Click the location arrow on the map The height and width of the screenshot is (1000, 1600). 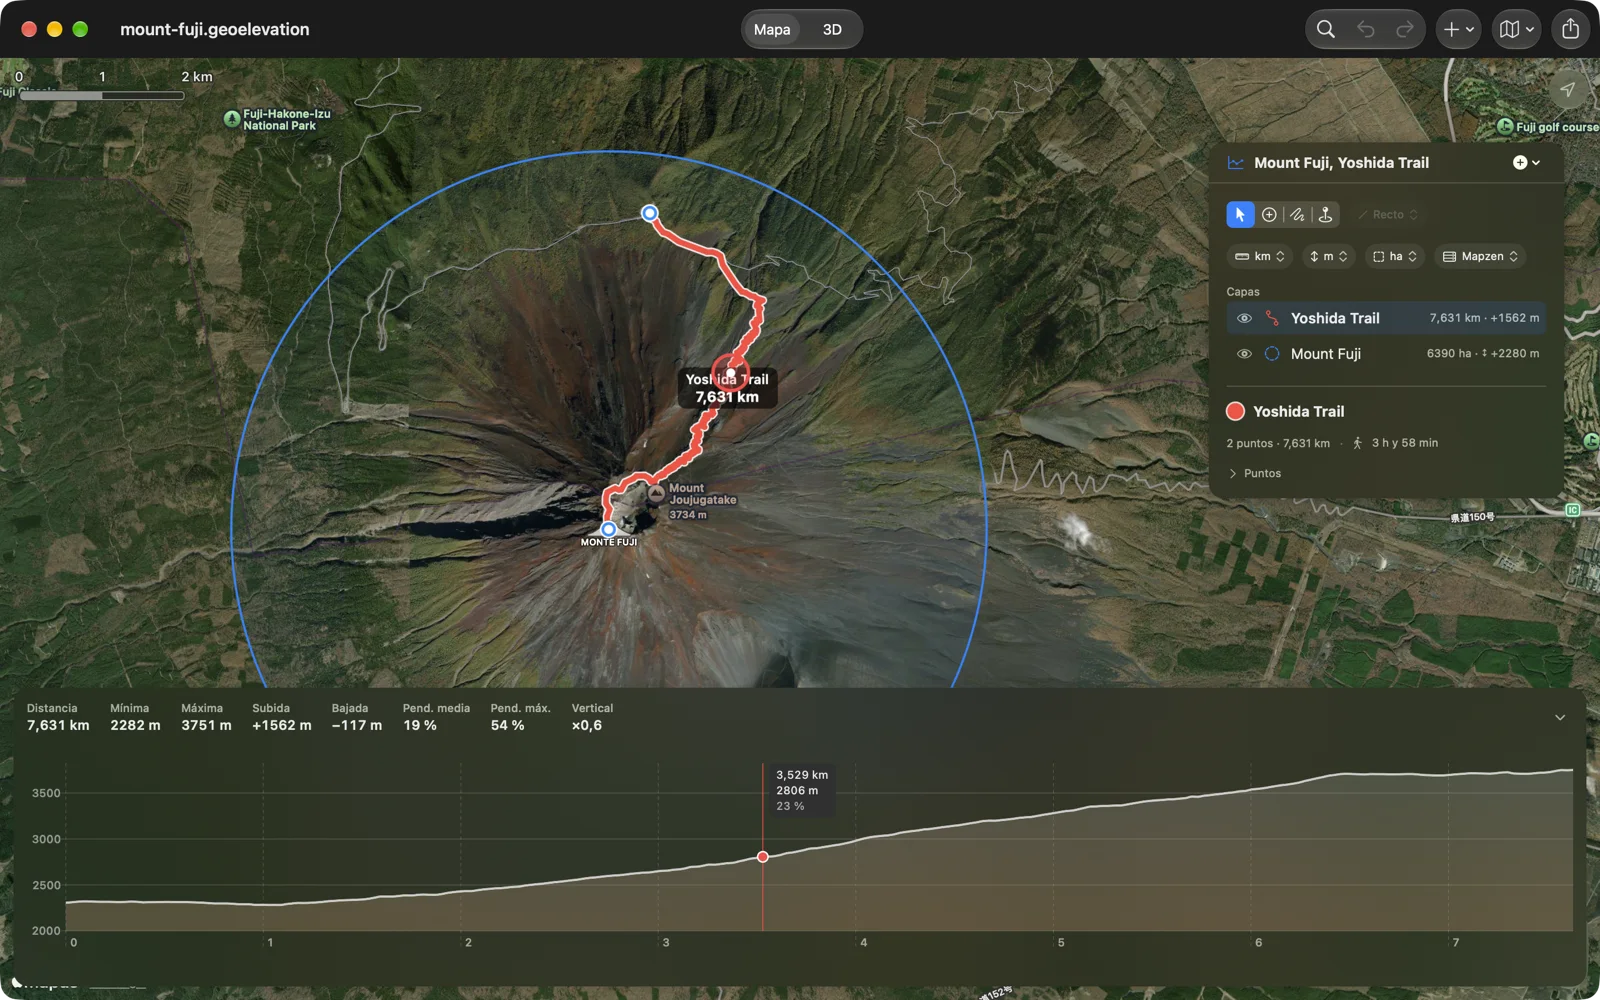click(x=1567, y=89)
